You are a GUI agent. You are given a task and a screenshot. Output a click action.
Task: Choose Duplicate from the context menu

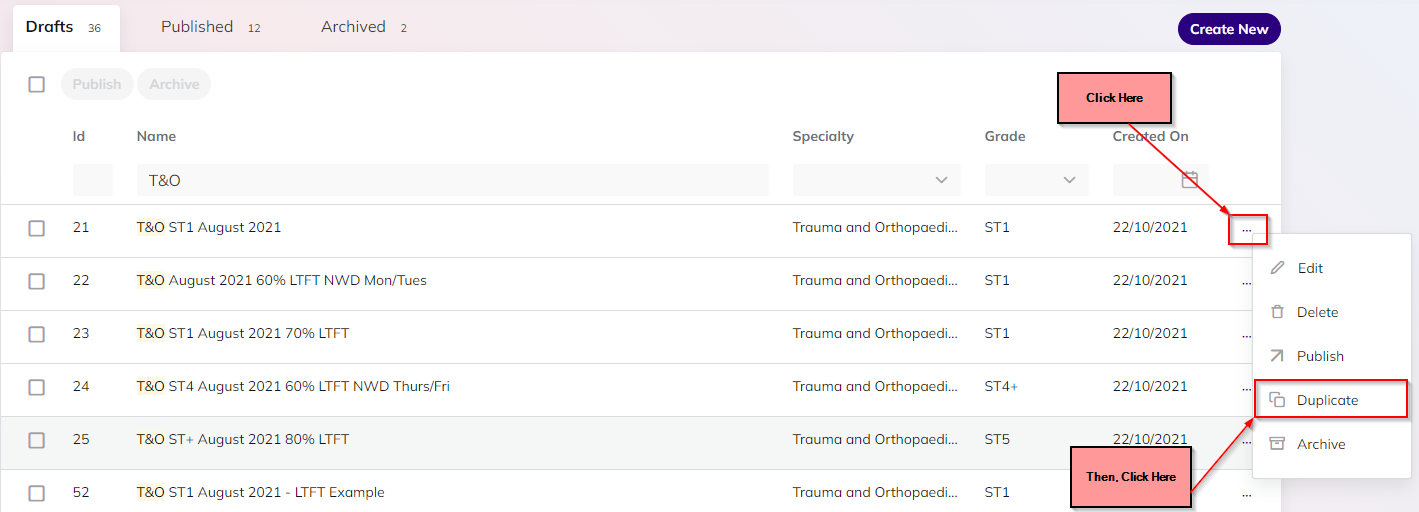pyautogui.click(x=1330, y=400)
